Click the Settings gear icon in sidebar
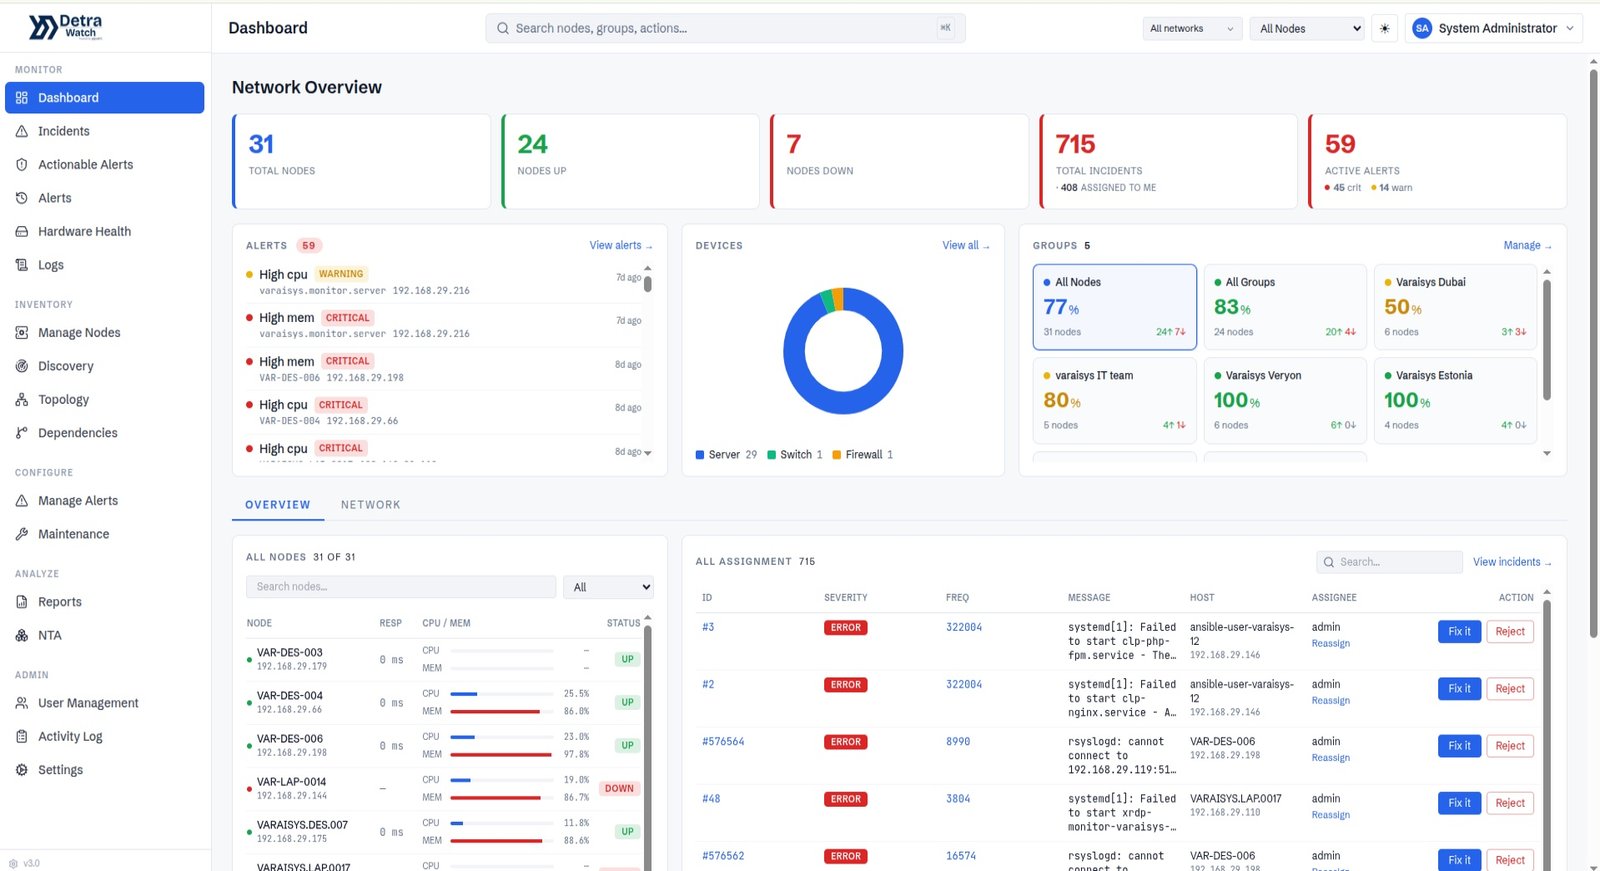 point(22,770)
